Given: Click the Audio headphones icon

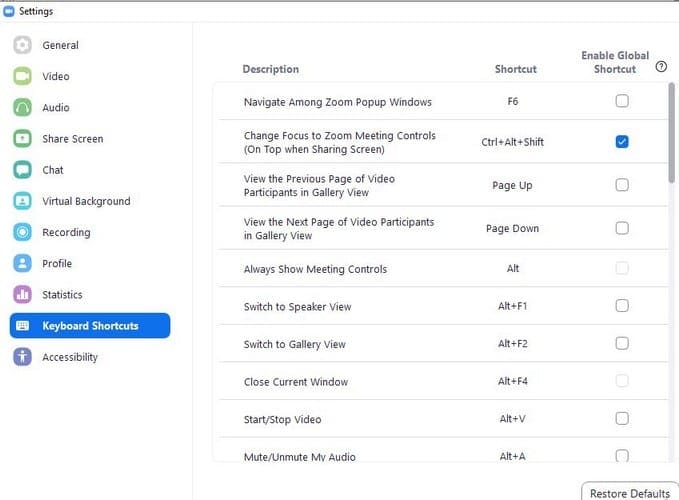Looking at the screenshot, I should click(22, 107).
